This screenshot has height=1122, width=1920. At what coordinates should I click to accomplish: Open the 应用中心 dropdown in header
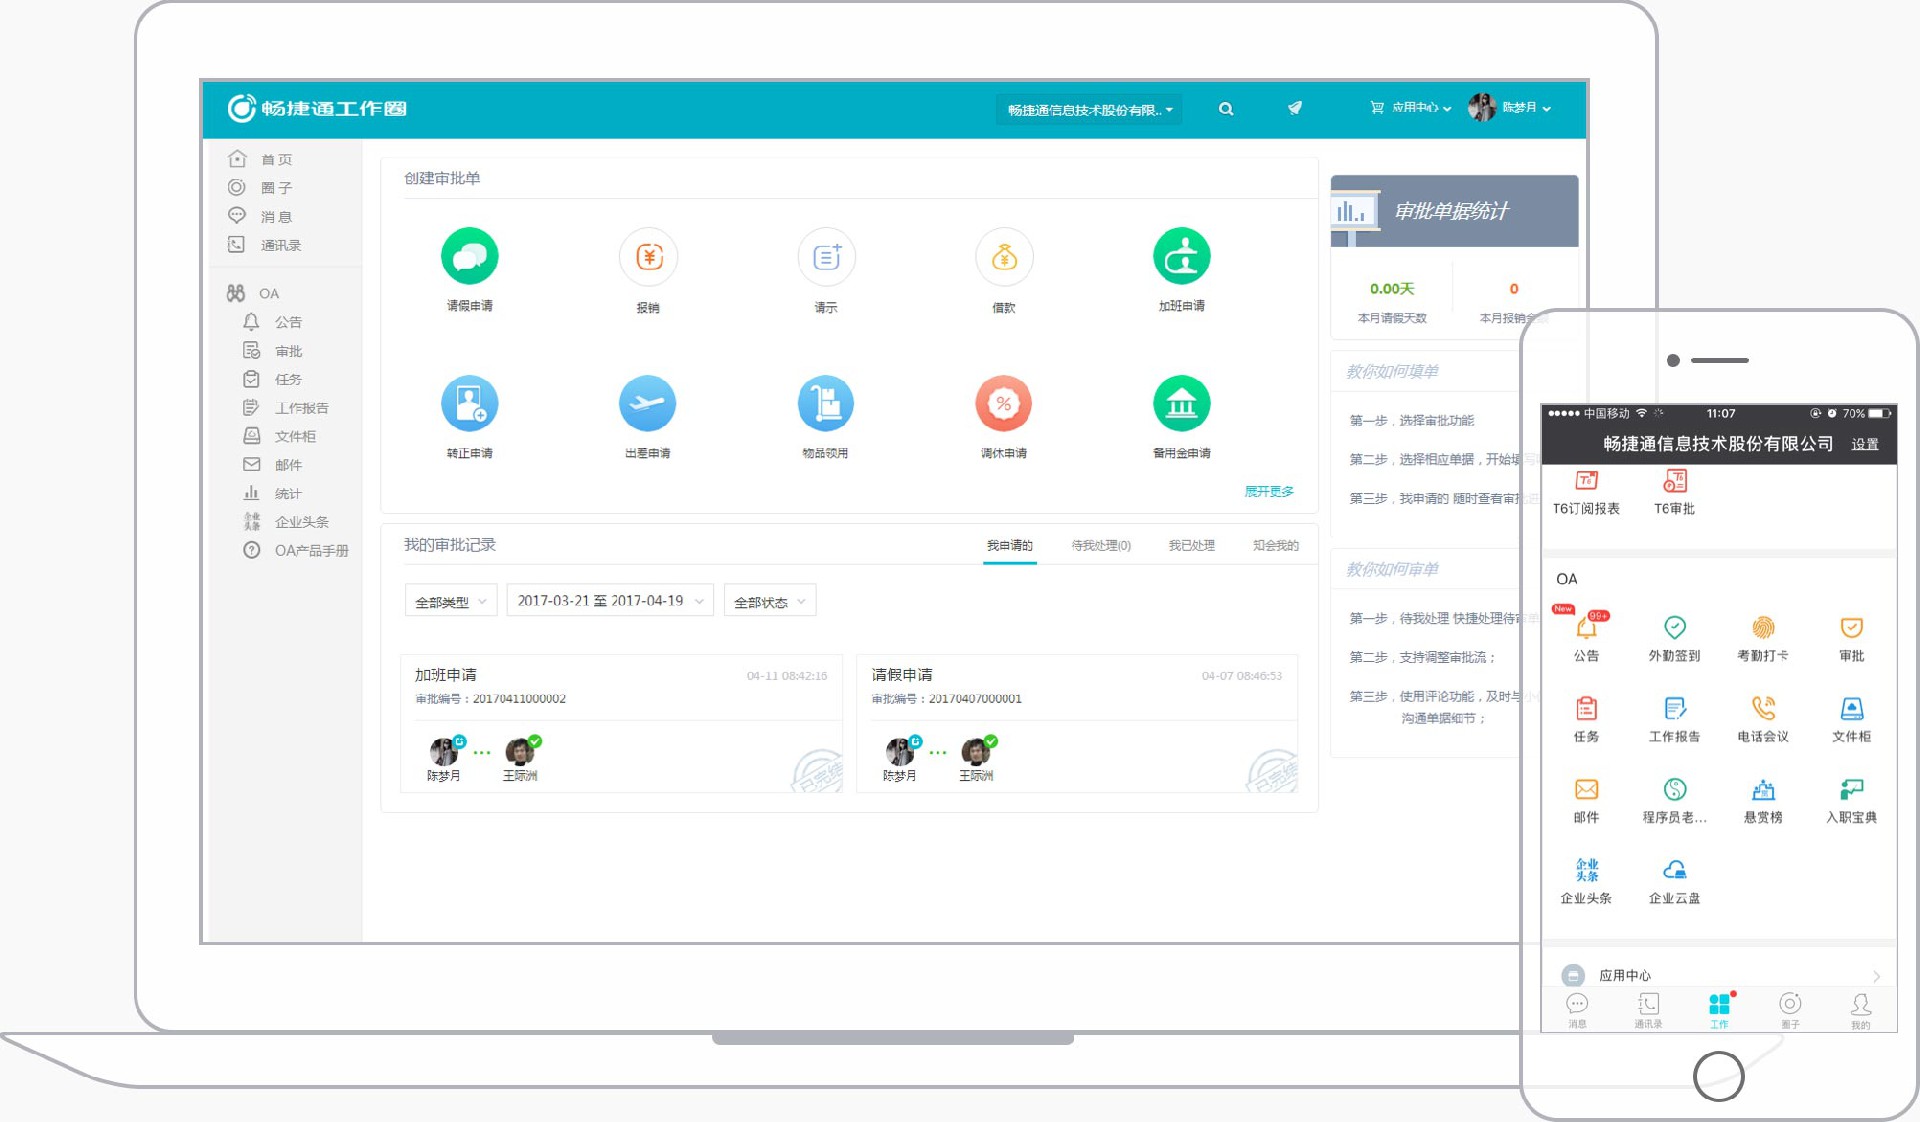click(x=1411, y=108)
